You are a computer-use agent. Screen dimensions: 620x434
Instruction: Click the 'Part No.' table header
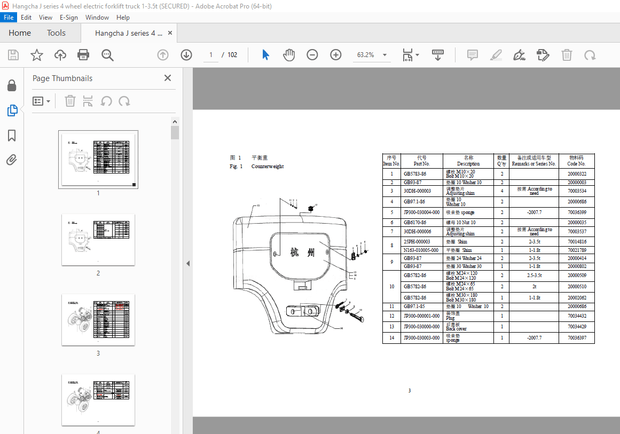coord(422,164)
